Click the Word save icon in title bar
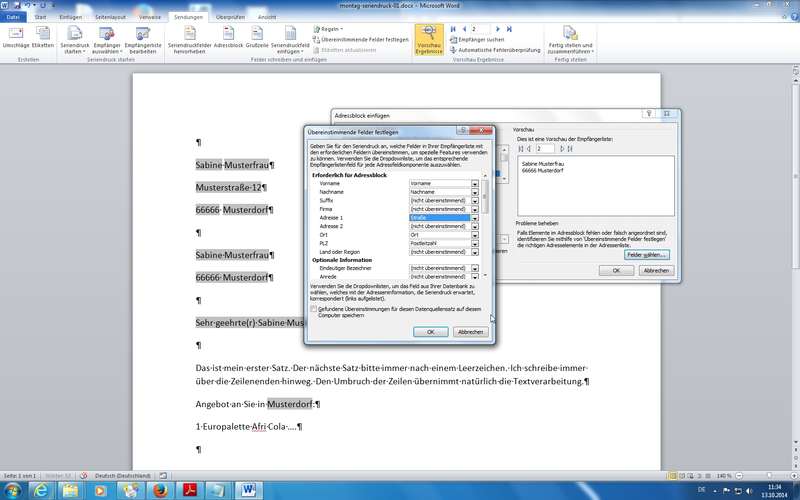 click(x=17, y=5)
